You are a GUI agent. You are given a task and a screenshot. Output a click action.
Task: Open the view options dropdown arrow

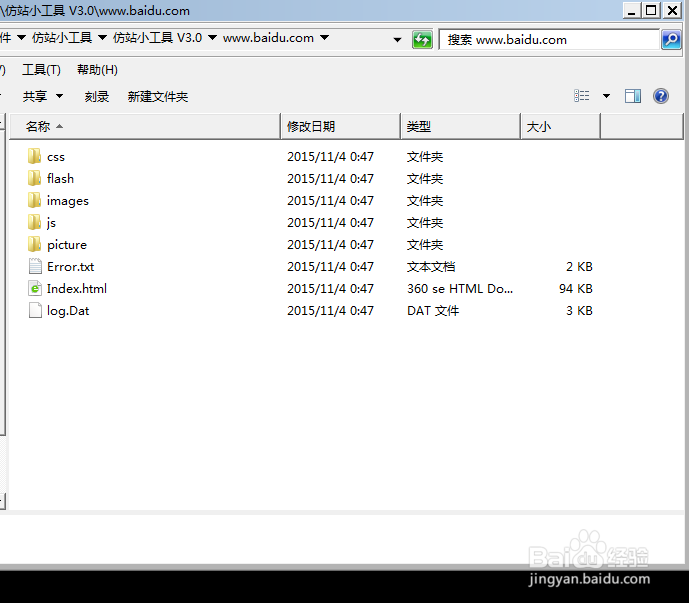coord(606,96)
